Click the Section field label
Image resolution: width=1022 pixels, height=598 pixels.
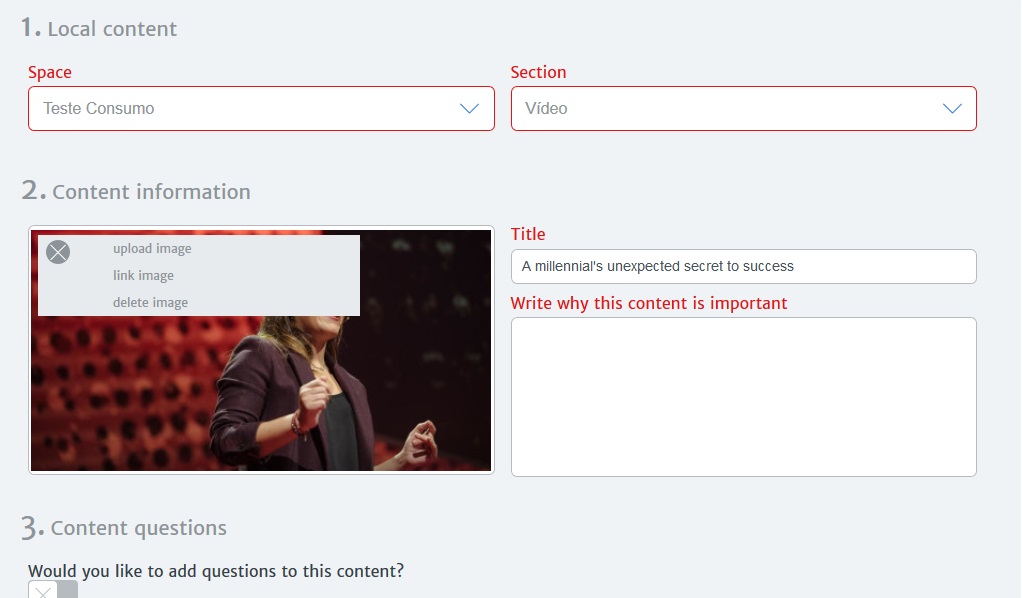click(x=538, y=72)
